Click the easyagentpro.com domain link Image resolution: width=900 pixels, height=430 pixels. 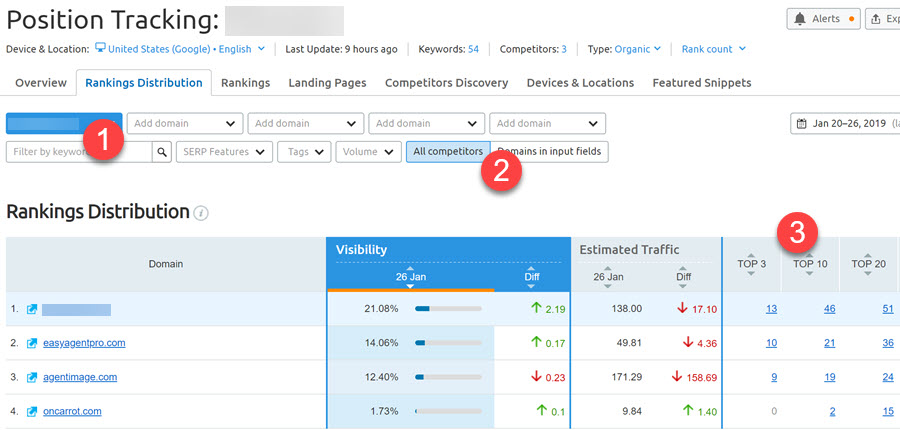pyautogui.click(x=84, y=343)
